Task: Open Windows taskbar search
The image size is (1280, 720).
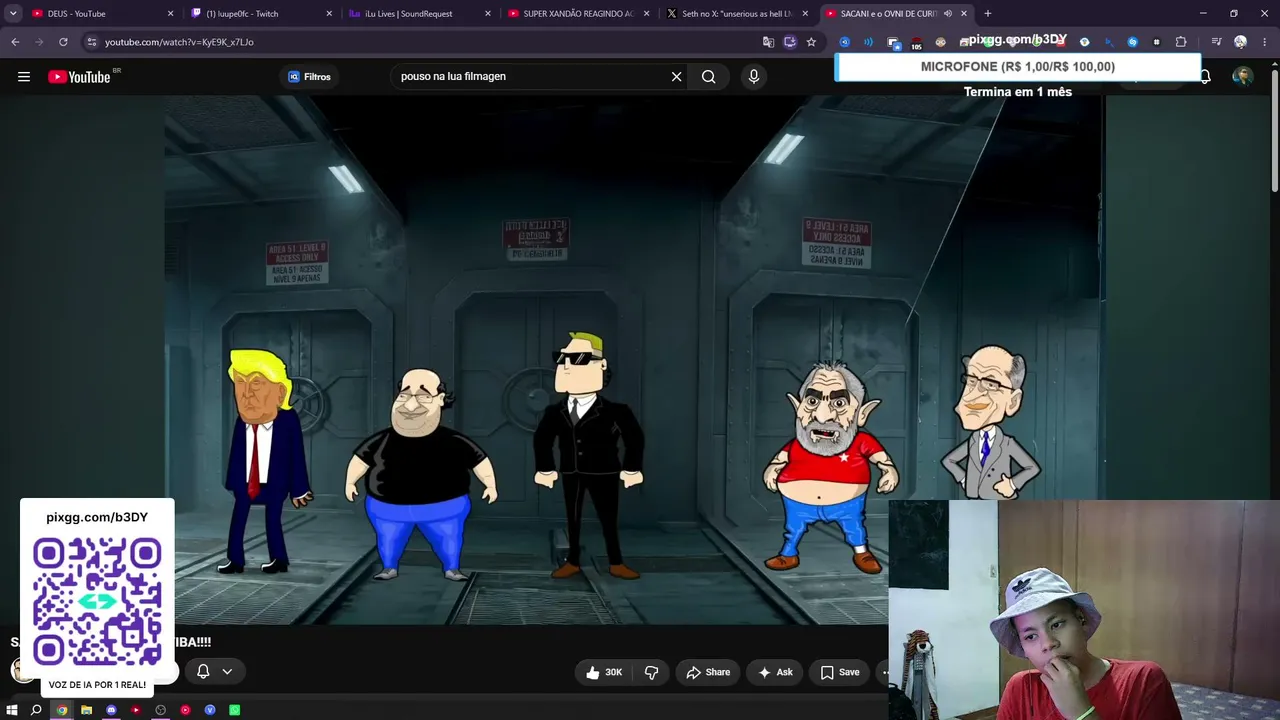Action: pyautogui.click(x=36, y=710)
